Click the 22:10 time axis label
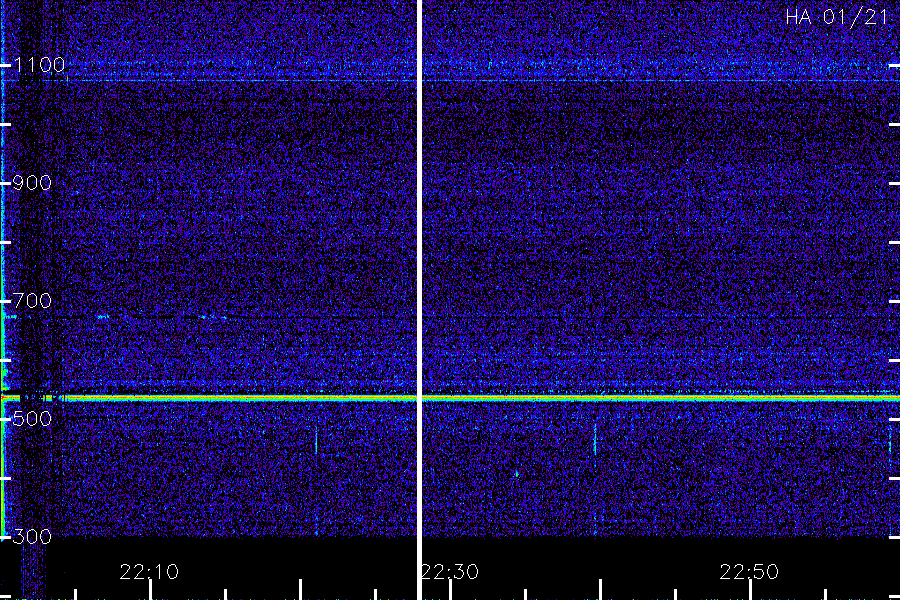Image resolution: width=900 pixels, height=600 pixels. 149,572
